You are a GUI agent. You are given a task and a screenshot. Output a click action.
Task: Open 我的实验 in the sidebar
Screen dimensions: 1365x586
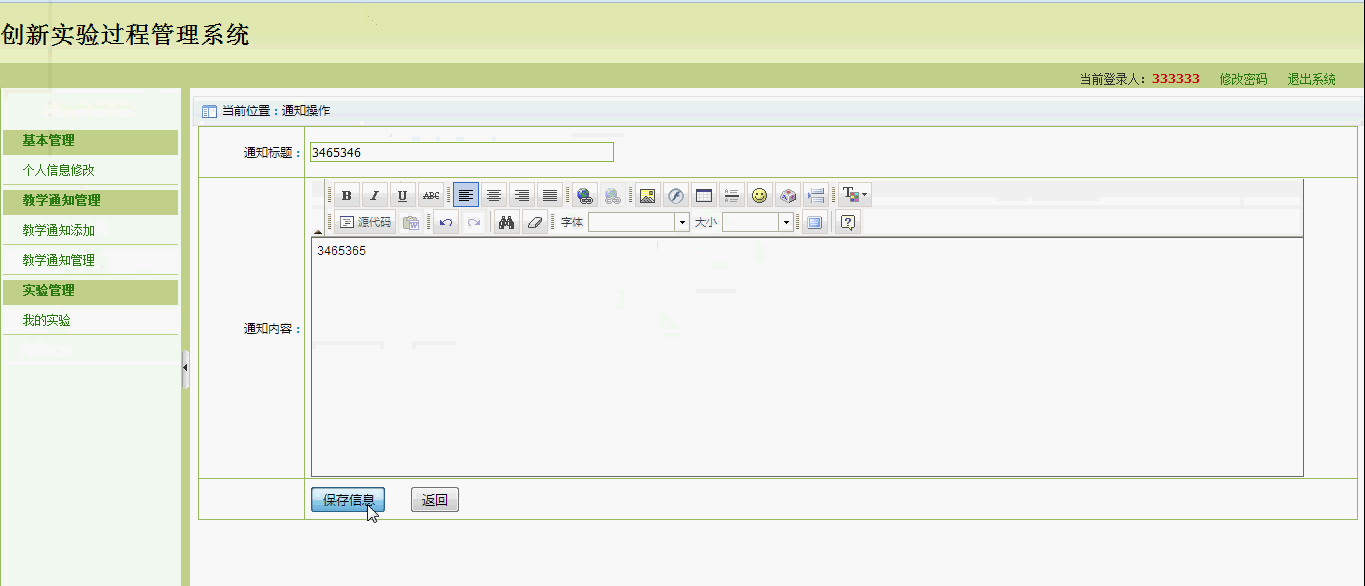tap(46, 320)
